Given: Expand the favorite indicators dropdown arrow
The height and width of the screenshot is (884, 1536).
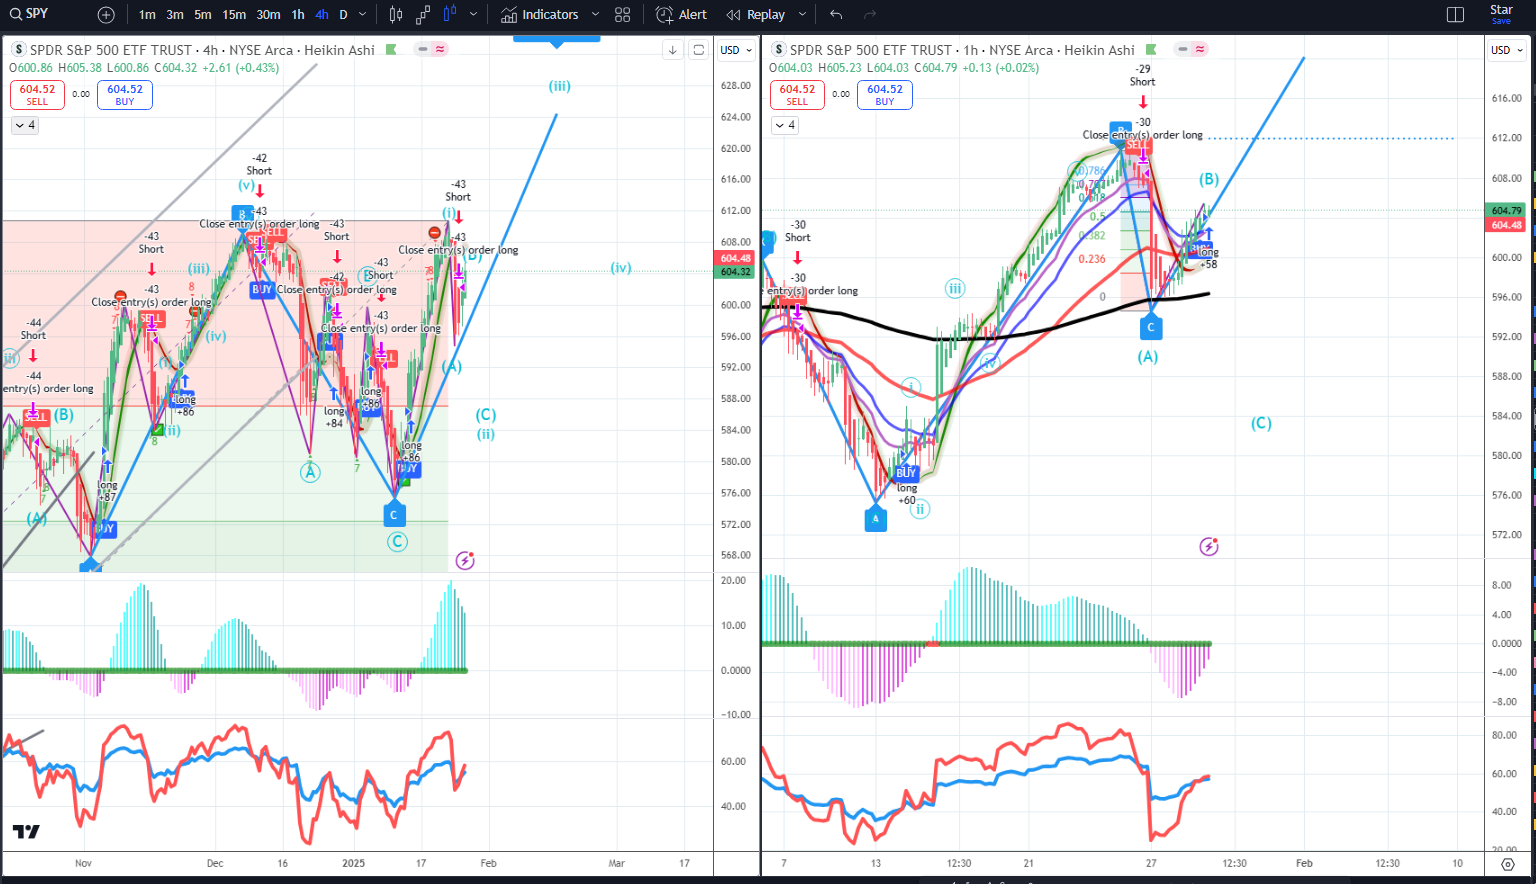Looking at the screenshot, I should click(x=596, y=15).
